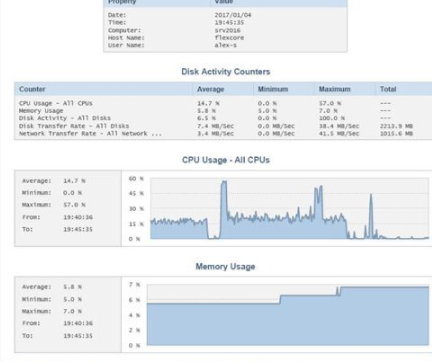Click the Minimum 5.0 % in Memory panel
Image resolution: width=432 pixels, height=362 pixels.
click(72, 299)
